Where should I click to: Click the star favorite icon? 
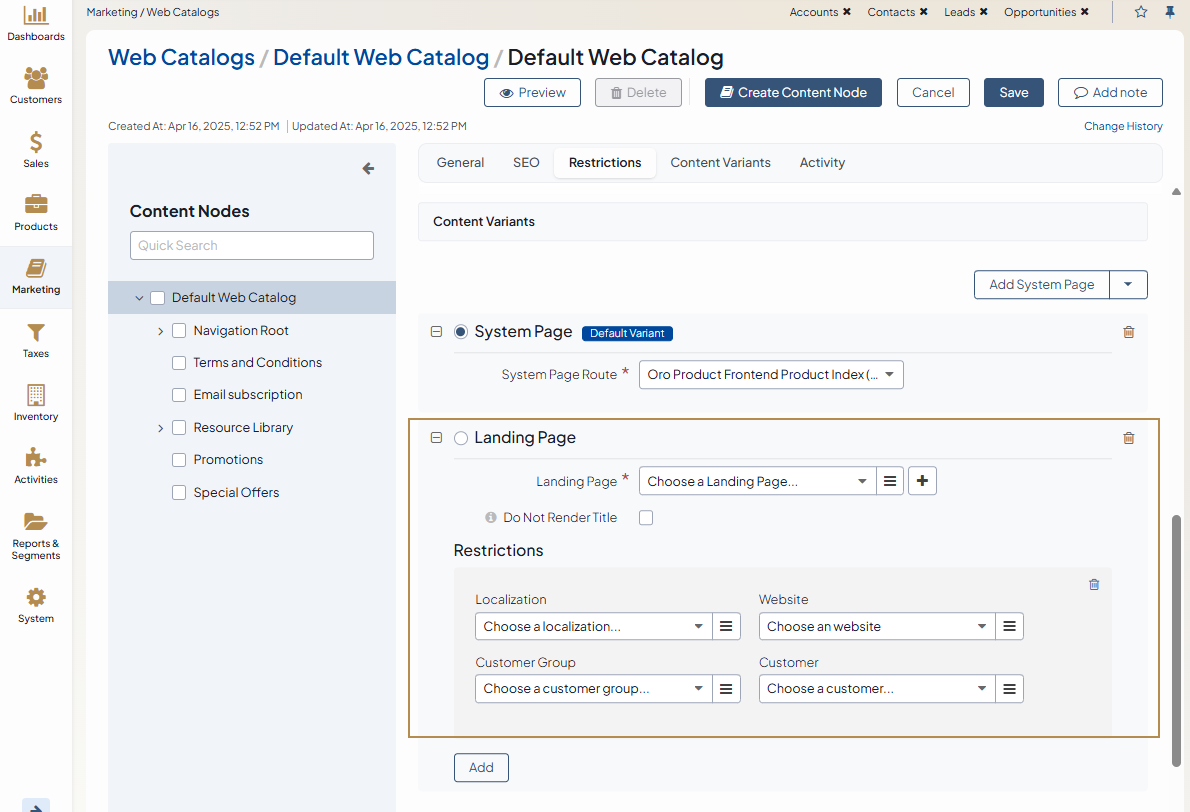click(1141, 12)
